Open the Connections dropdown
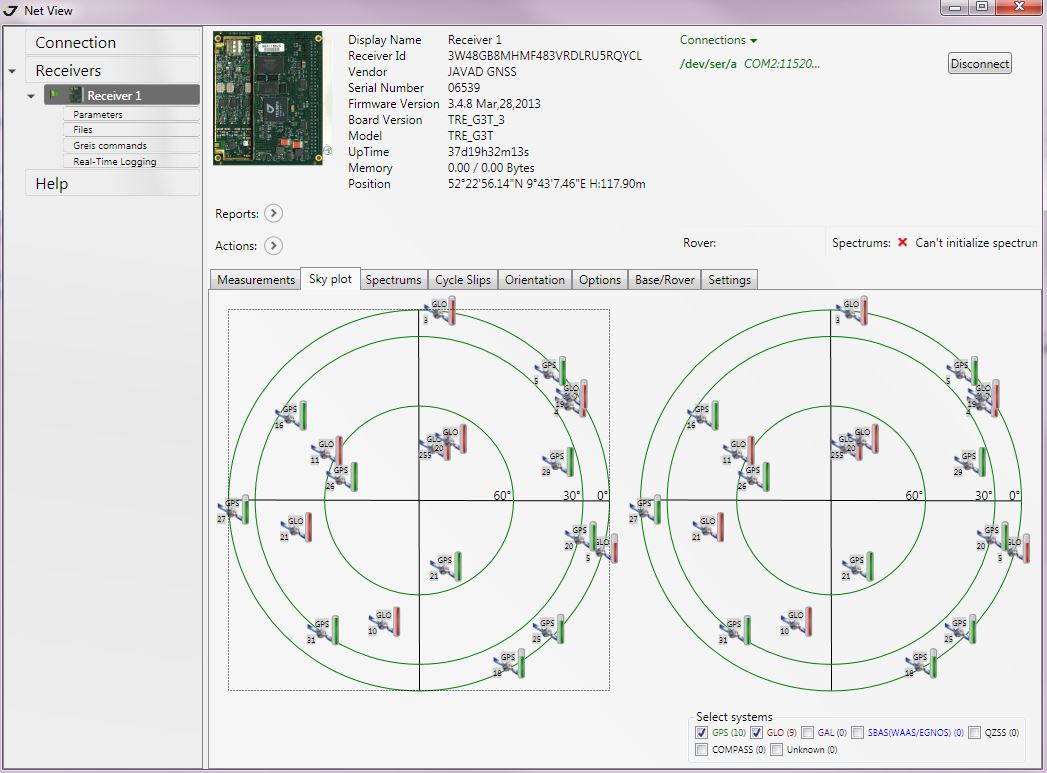1047x773 pixels. pos(718,40)
